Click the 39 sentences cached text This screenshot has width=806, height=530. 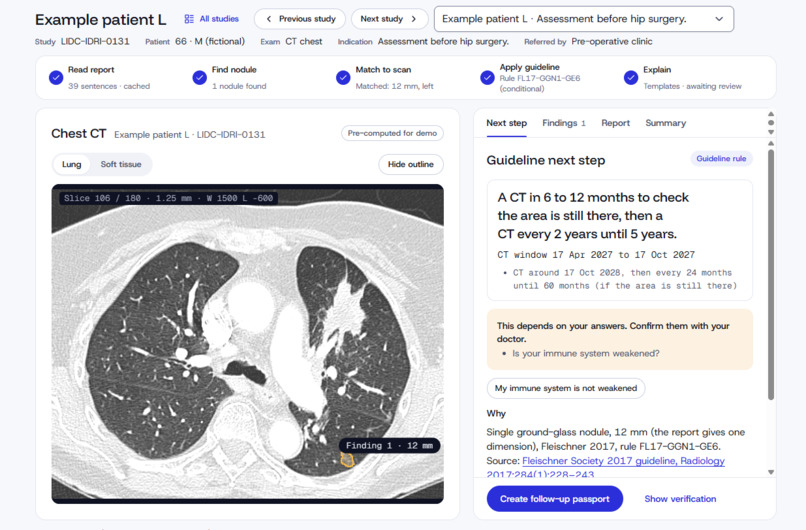tap(109, 86)
